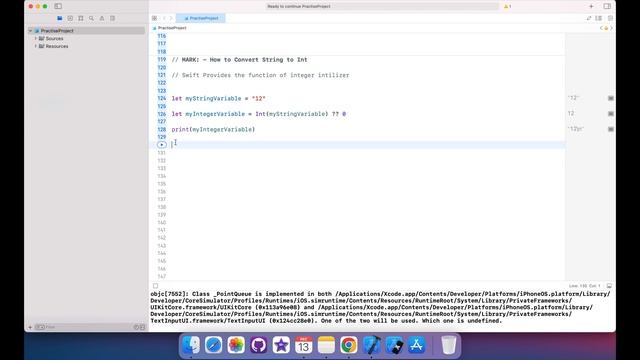Open iMovie from the Dock
The image size is (640, 360).
[281, 345]
